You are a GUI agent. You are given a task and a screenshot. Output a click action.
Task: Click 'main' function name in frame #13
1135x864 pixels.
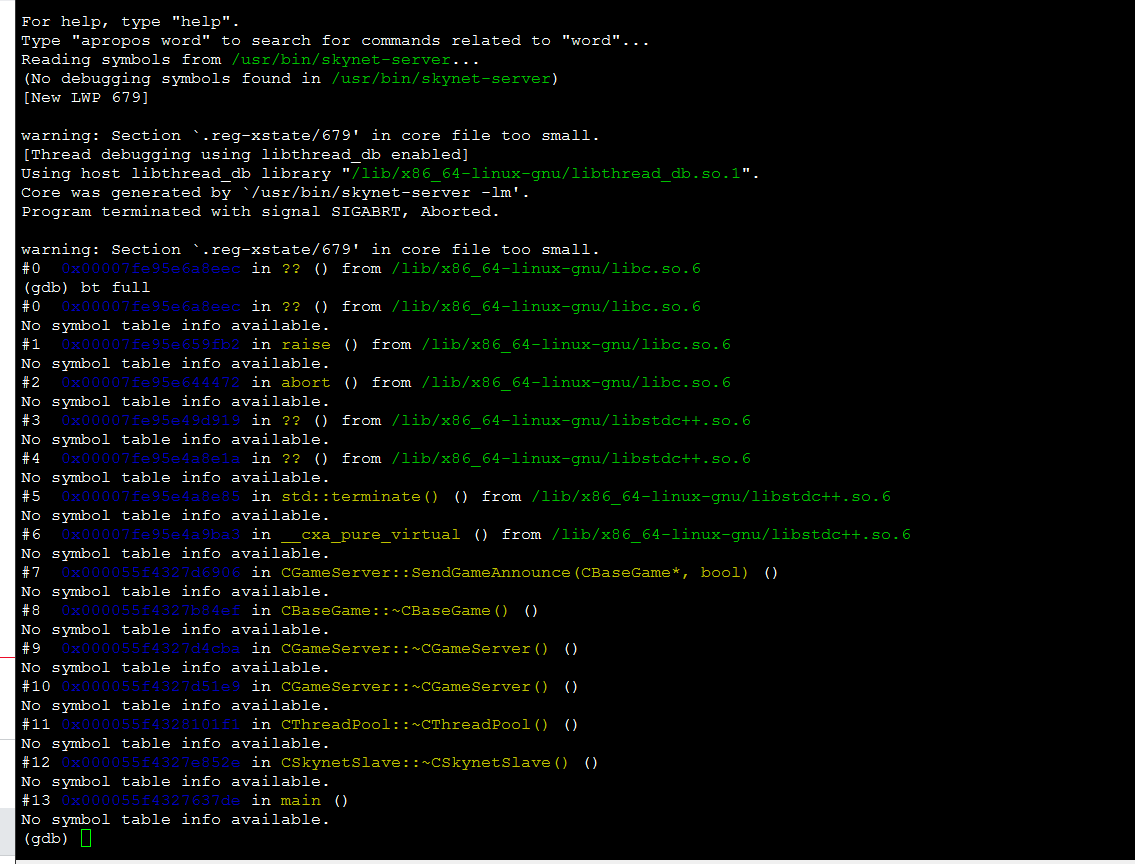[x=300, y=800]
